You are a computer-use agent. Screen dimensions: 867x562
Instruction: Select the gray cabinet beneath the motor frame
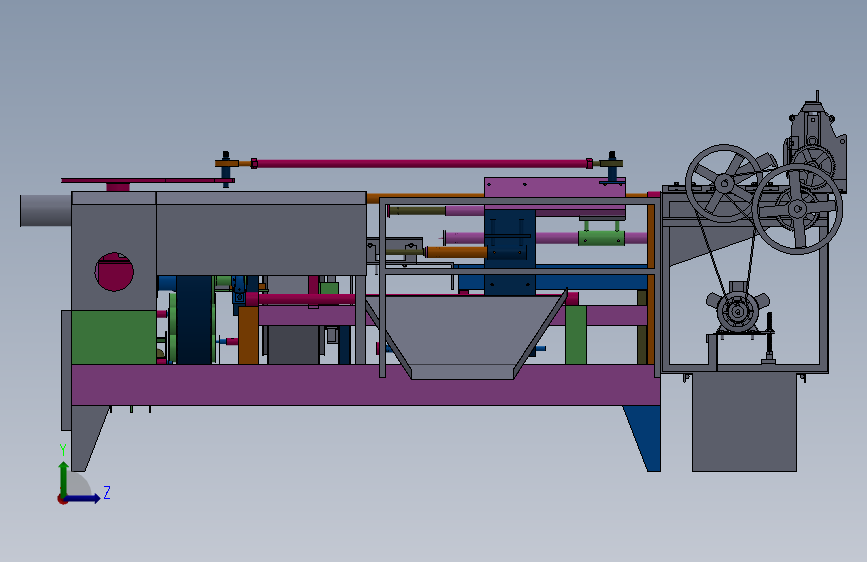744,423
